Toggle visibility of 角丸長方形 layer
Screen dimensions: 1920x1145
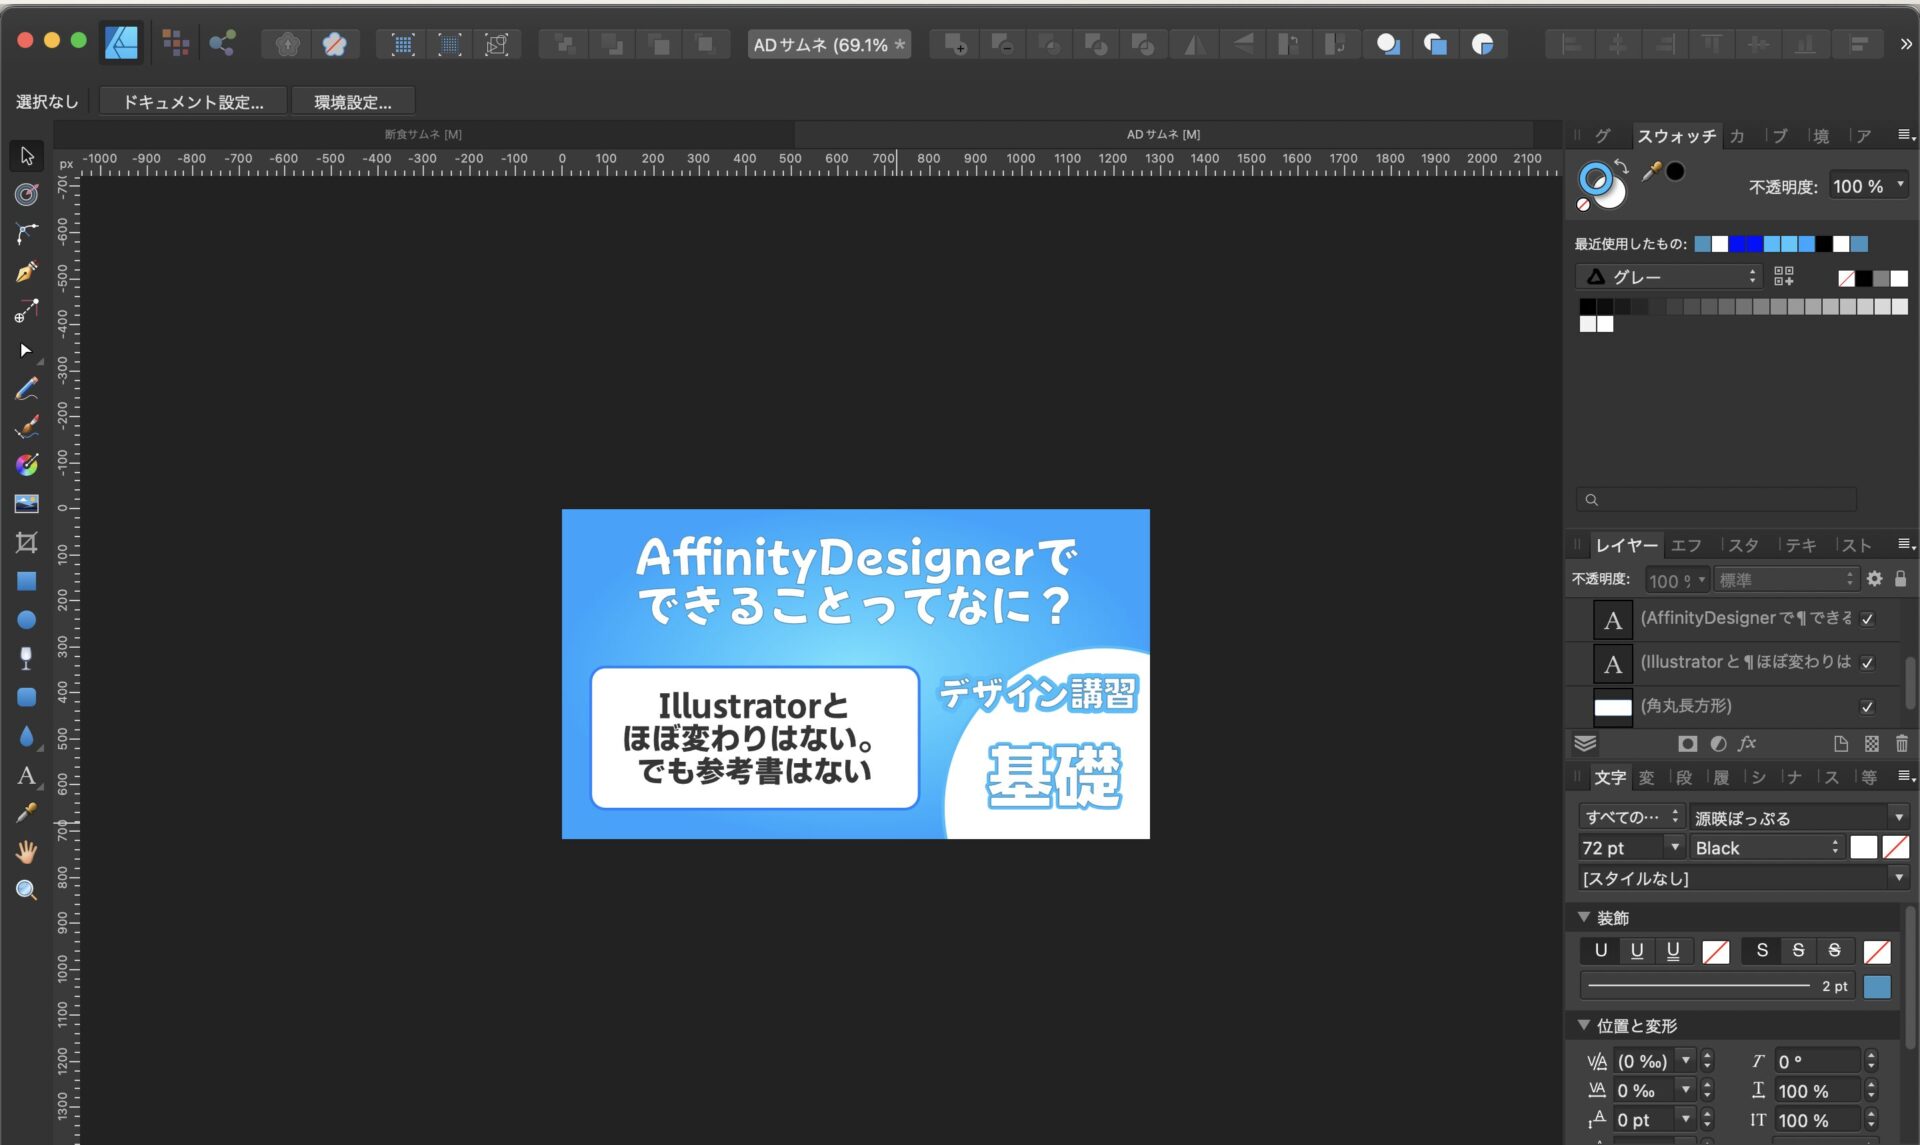[x=1867, y=707]
